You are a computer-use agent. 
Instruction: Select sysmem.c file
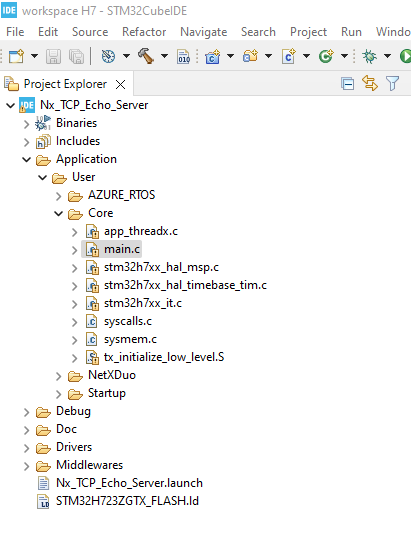[x=130, y=339]
